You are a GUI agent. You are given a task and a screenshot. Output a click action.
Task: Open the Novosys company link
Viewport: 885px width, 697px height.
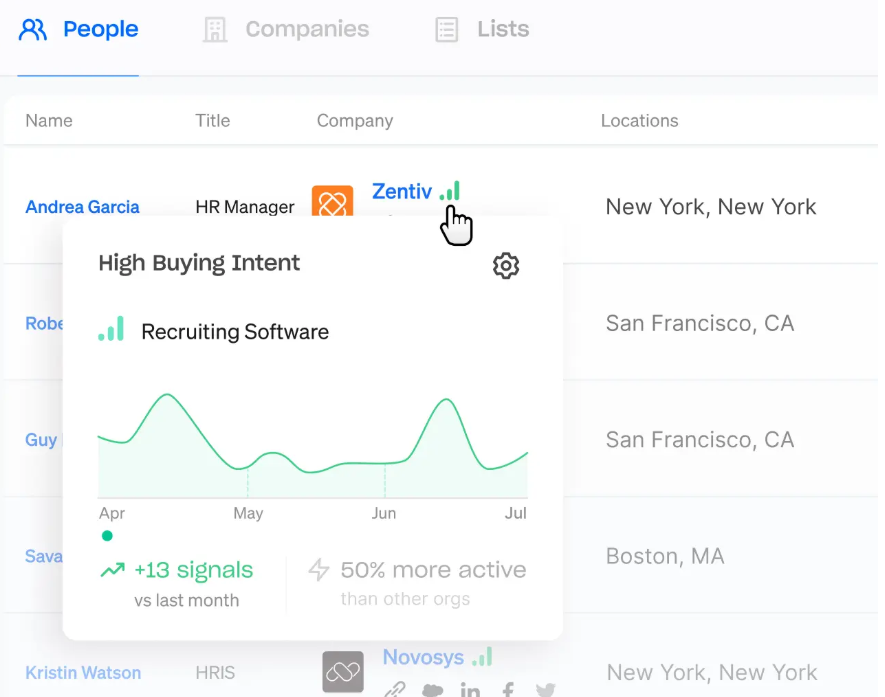pyautogui.click(x=423, y=657)
